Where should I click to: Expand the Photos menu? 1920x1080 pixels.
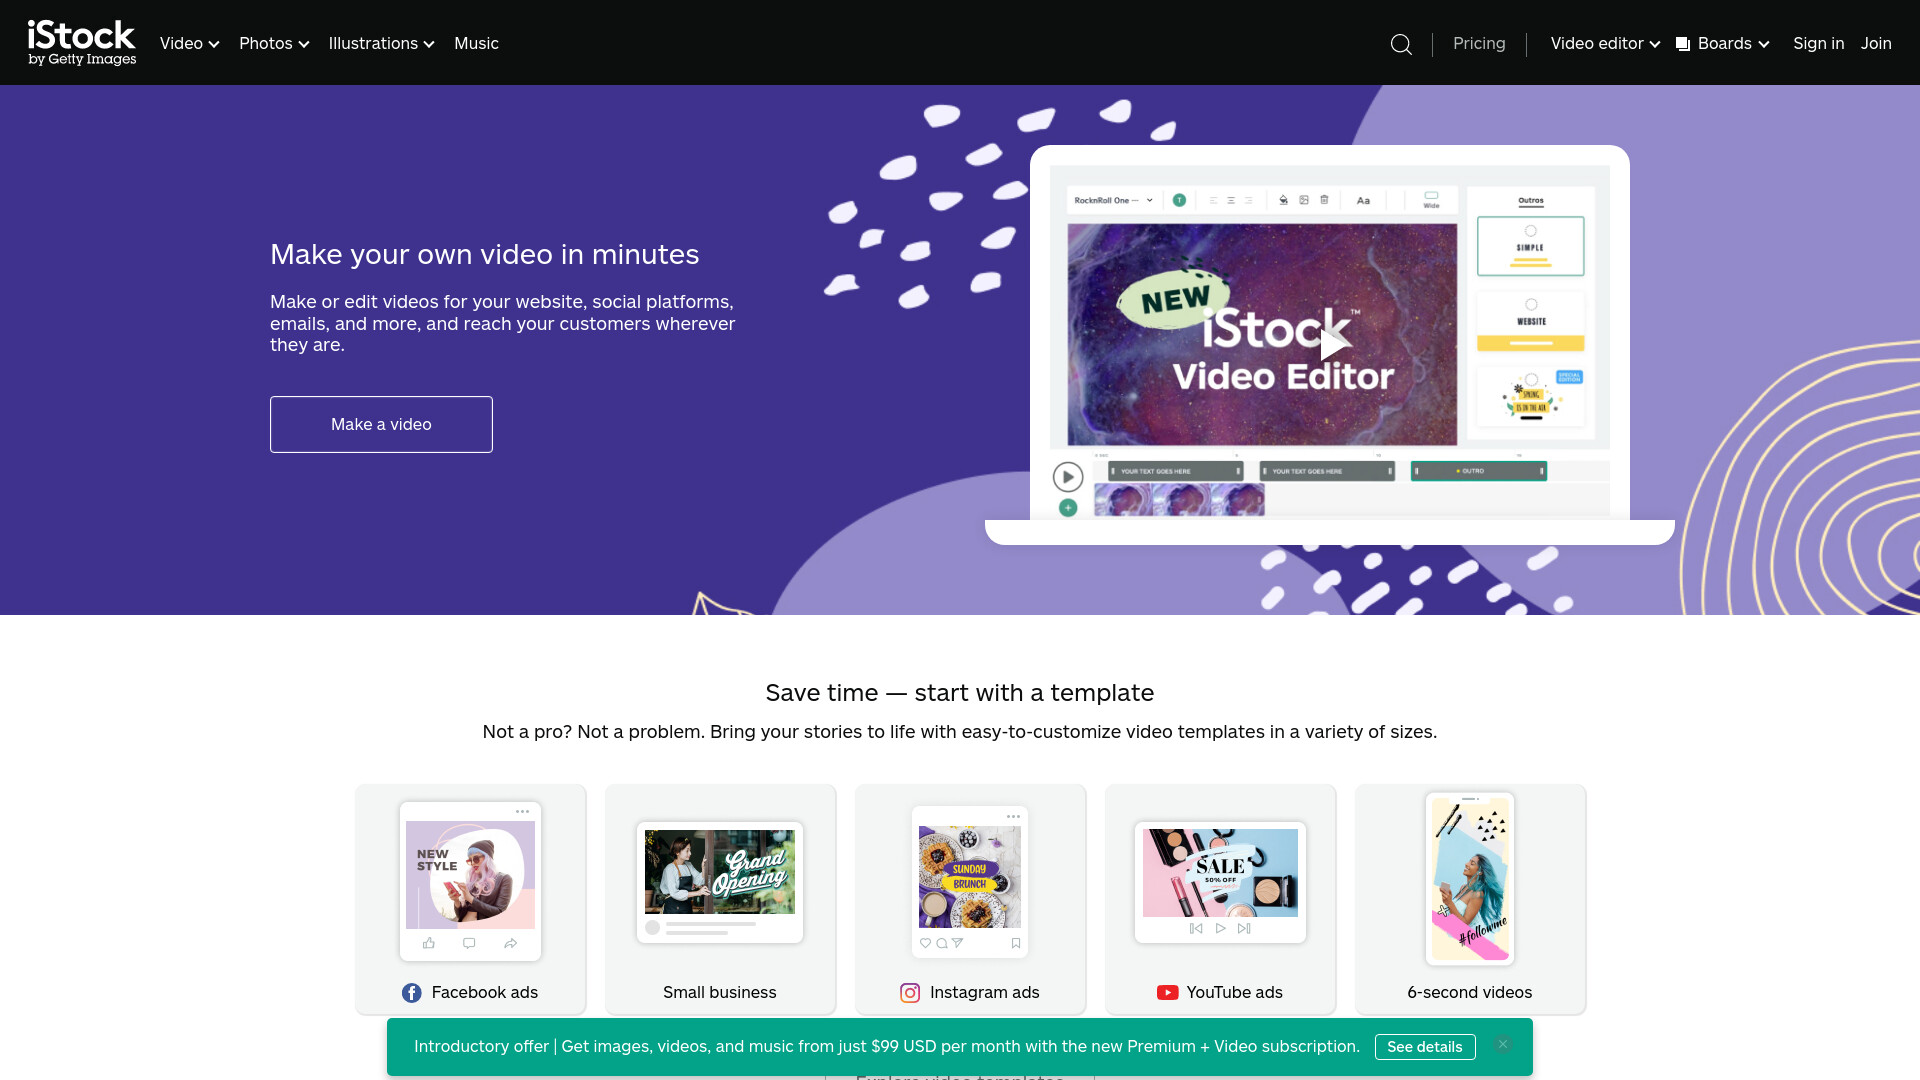pos(274,44)
